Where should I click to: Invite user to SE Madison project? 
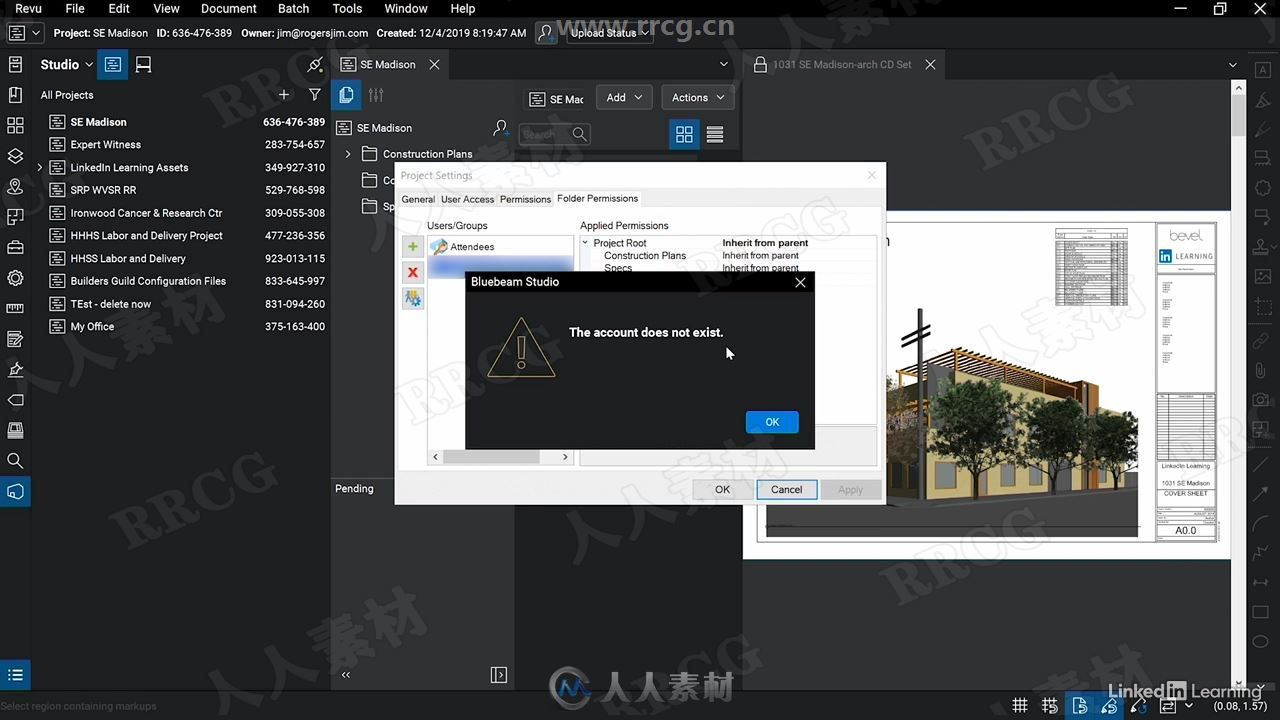tap(501, 128)
